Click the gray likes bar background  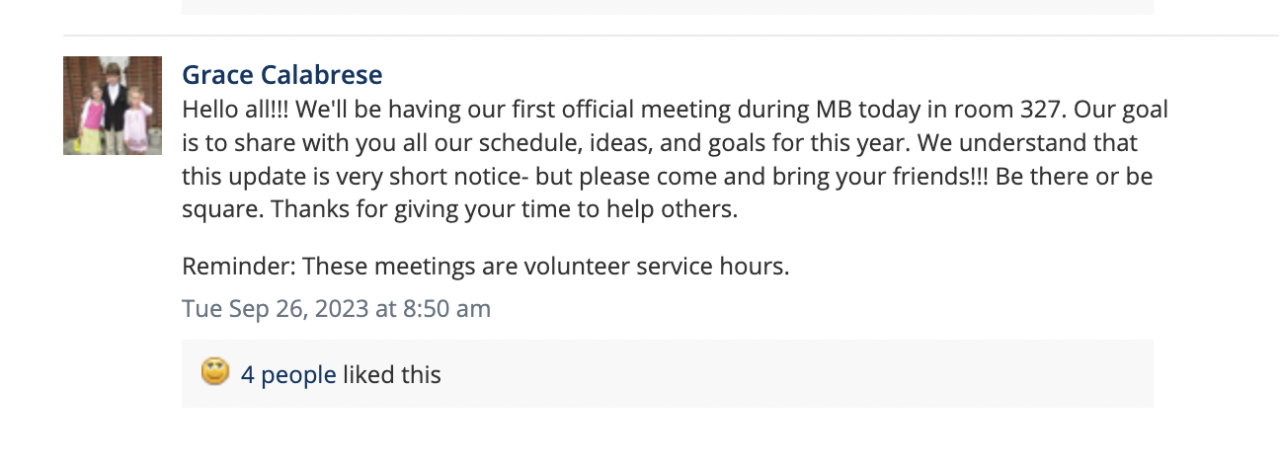click(x=800, y=374)
